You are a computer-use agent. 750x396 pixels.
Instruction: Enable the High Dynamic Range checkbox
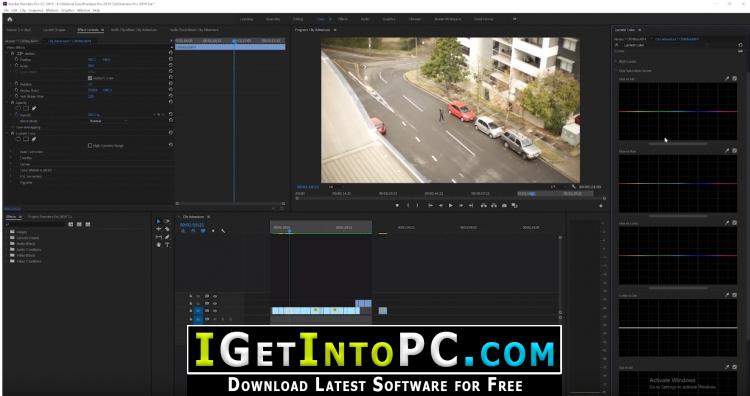89,145
